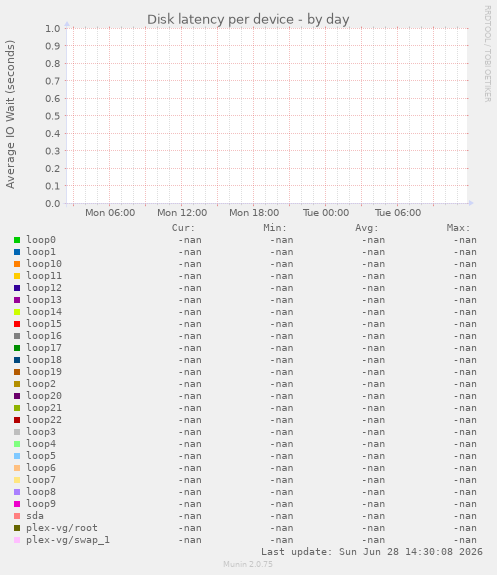Click the Tue 00:00 time axis label
This screenshot has width=497, height=575.
tap(326, 213)
